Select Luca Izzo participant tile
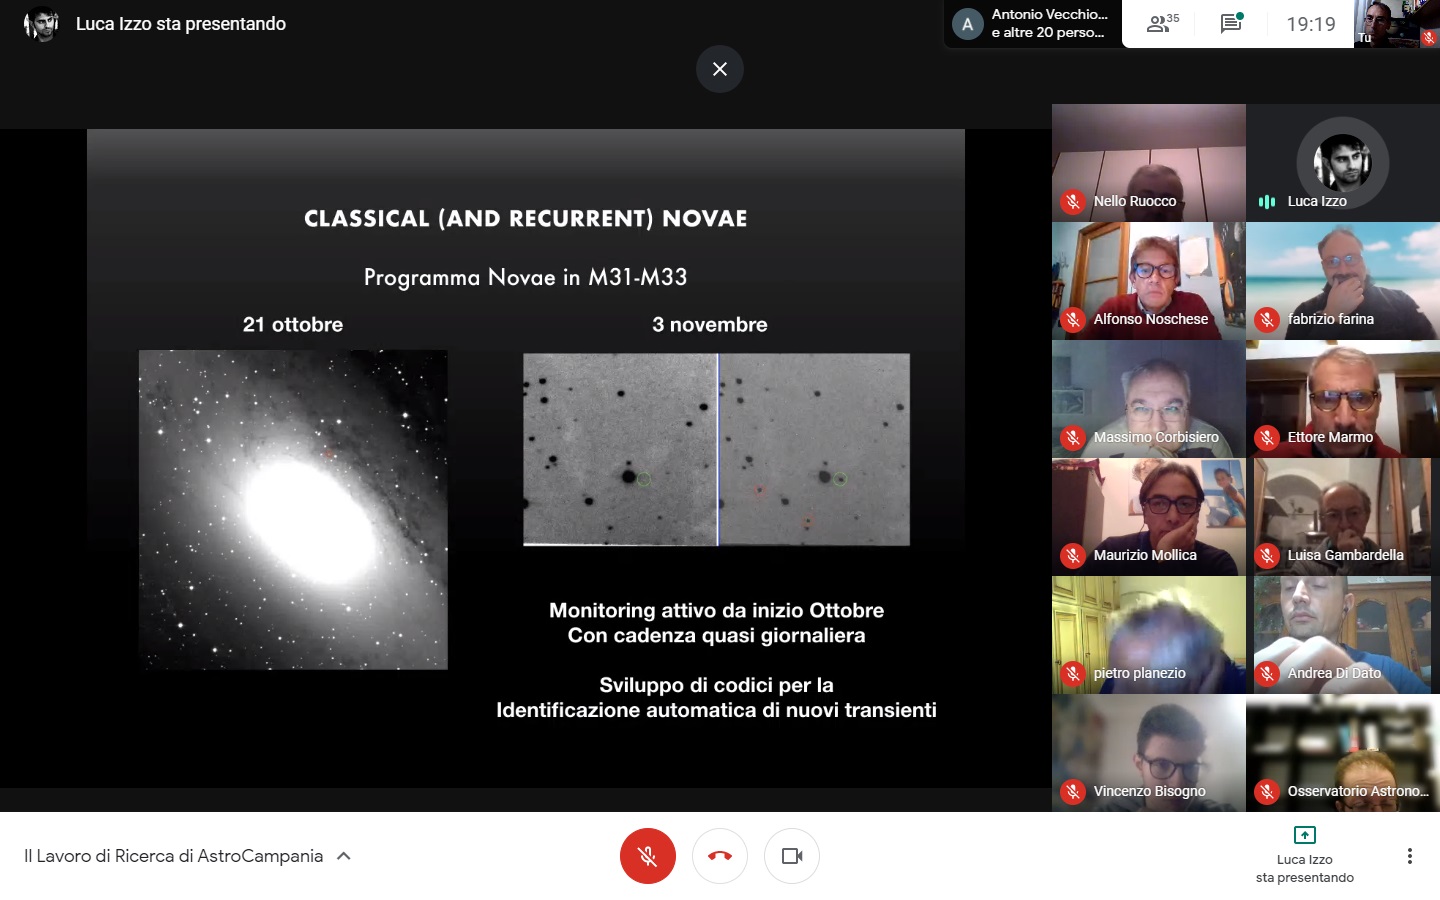1440x900 pixels. point(1343,163)
